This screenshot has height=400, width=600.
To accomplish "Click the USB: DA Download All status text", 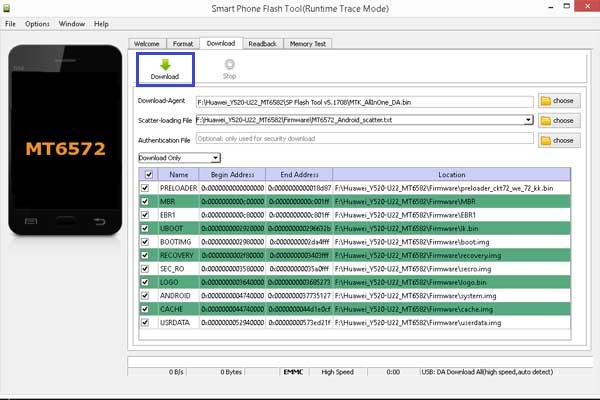I will 487,372.
